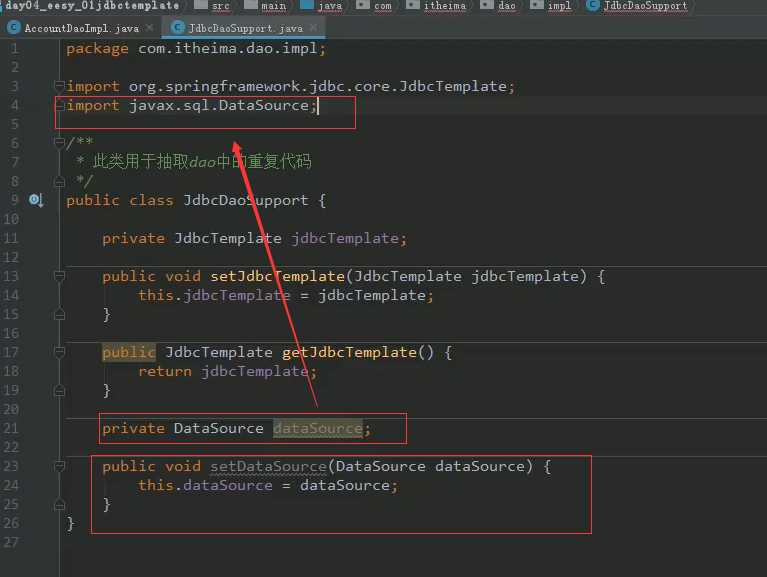767x577 pixels.
Task: Click the setJdbcTemplate method name
Action: point(277,276)
